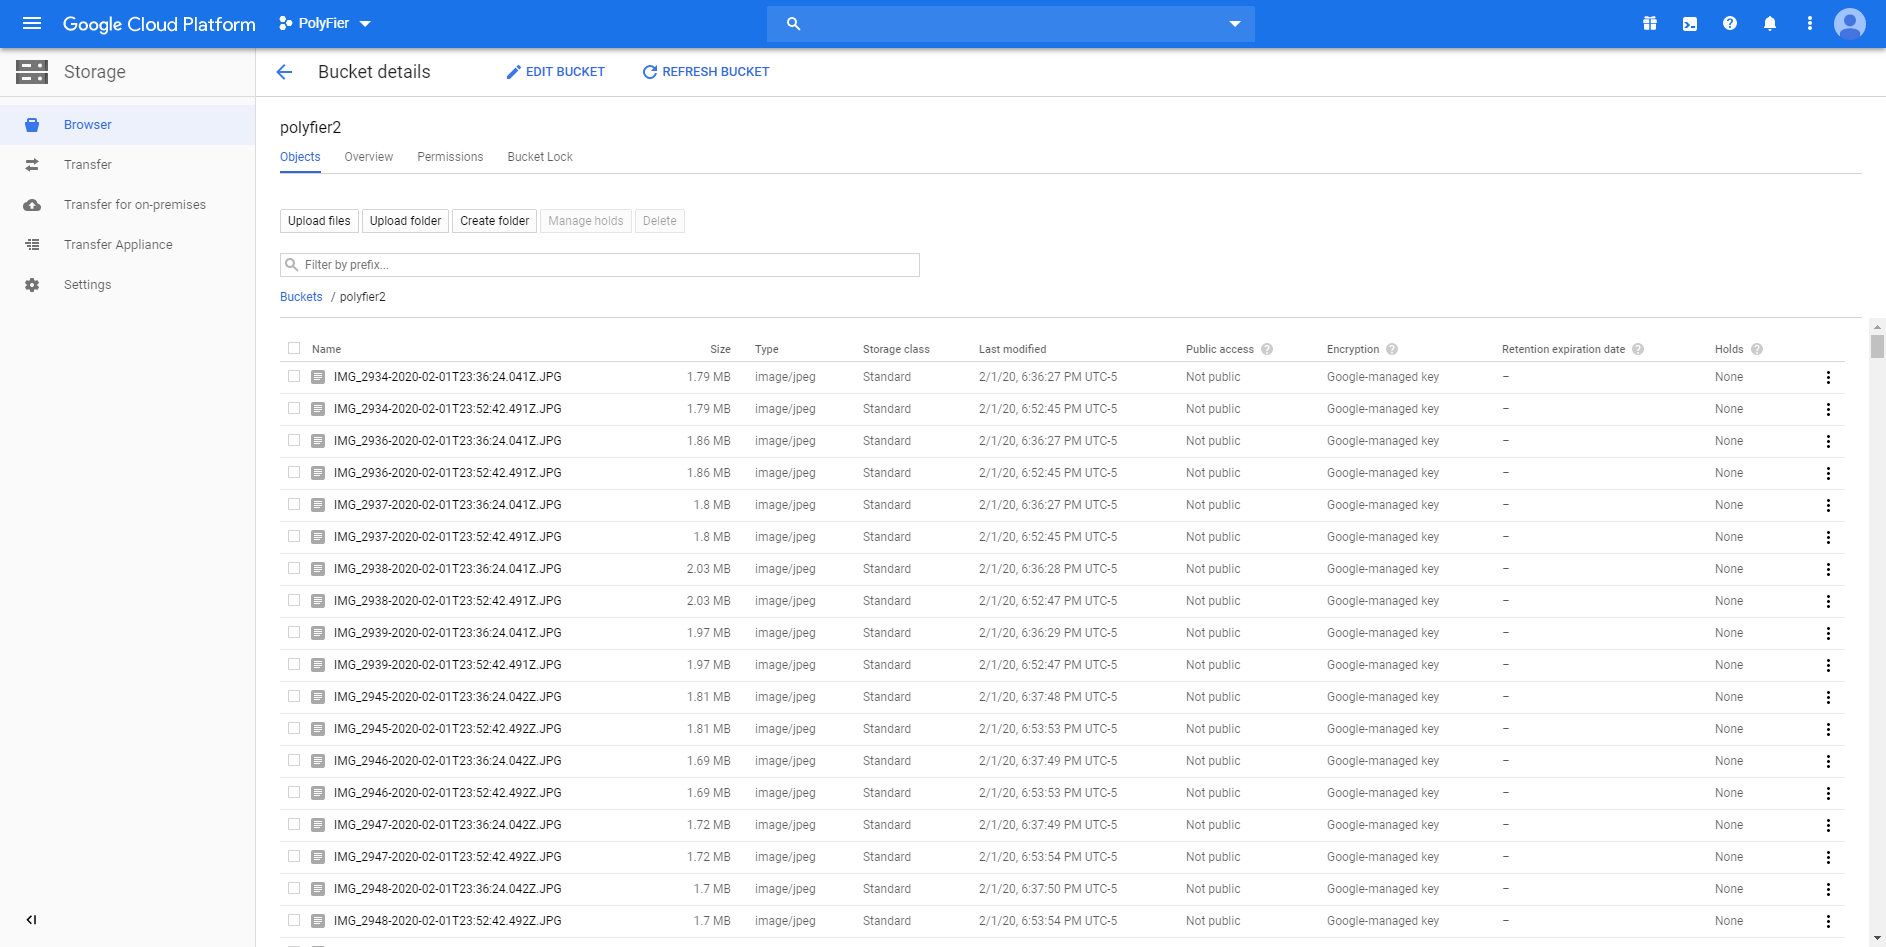Click the Filter by prefix input field

click(600, 265)
